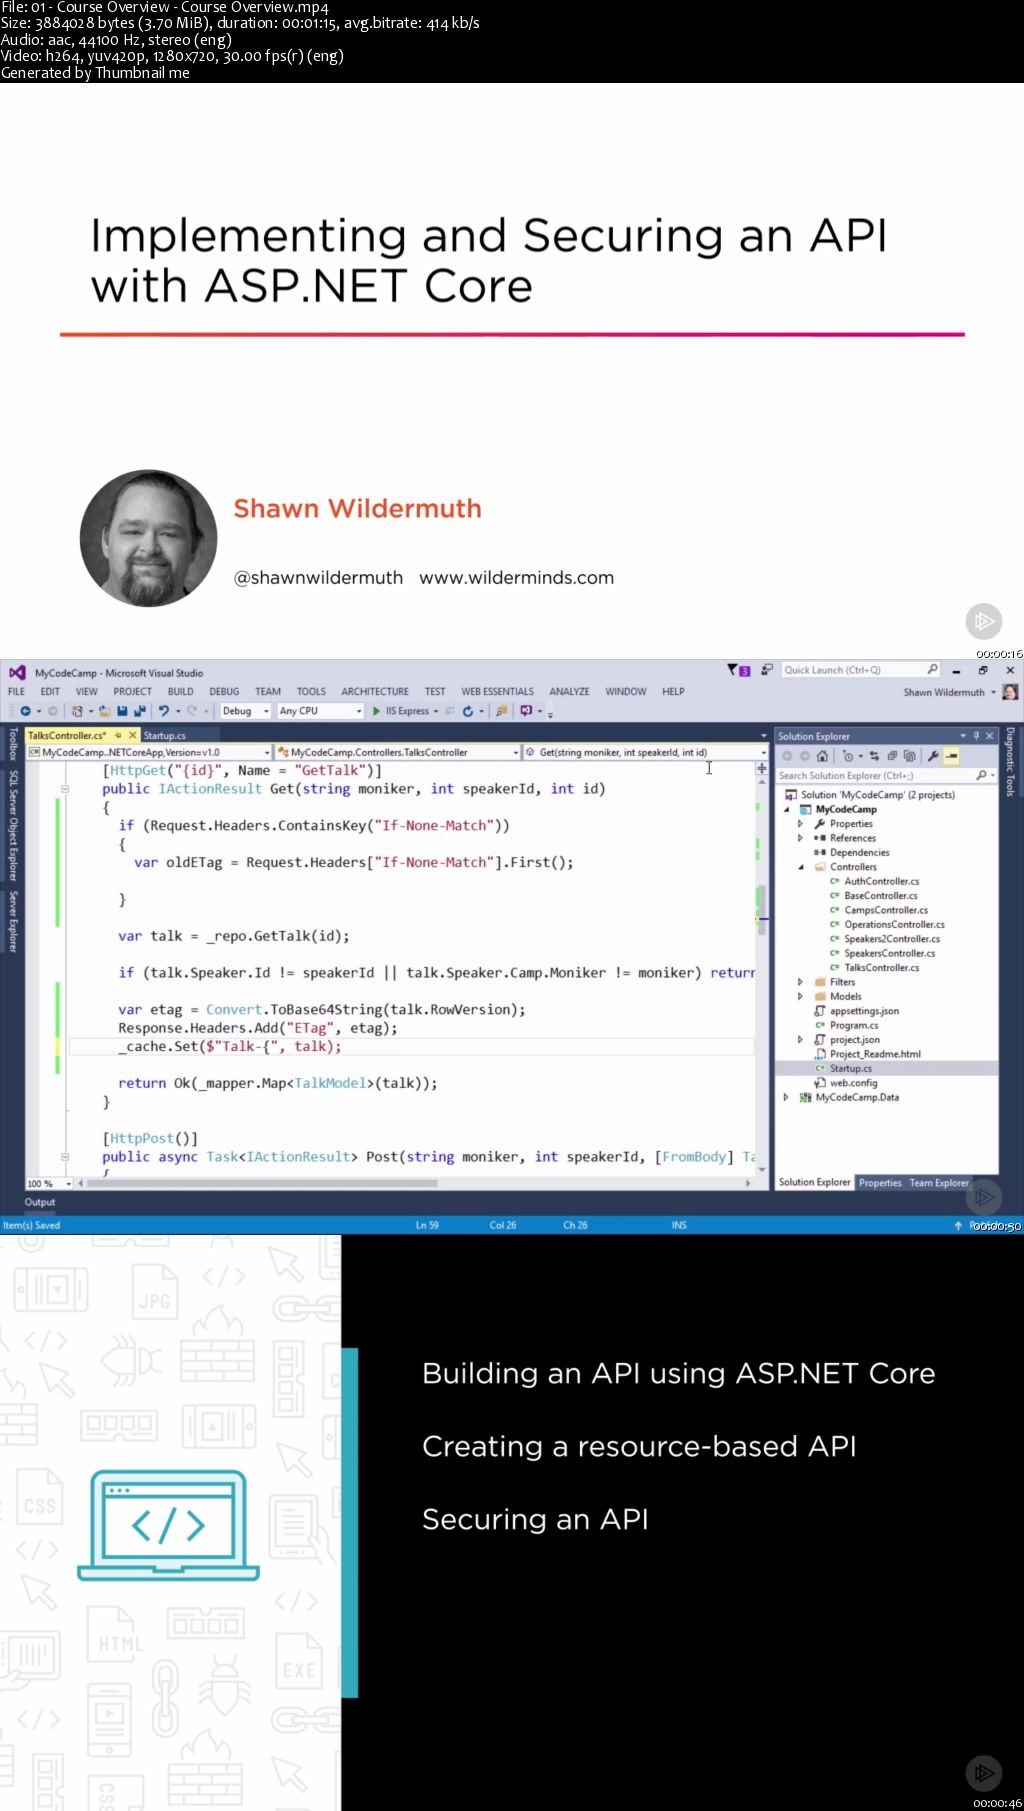This screenshot has width=1024, height=1811.
Task: Pin the TalksController.cs tab
Action: 118,735
